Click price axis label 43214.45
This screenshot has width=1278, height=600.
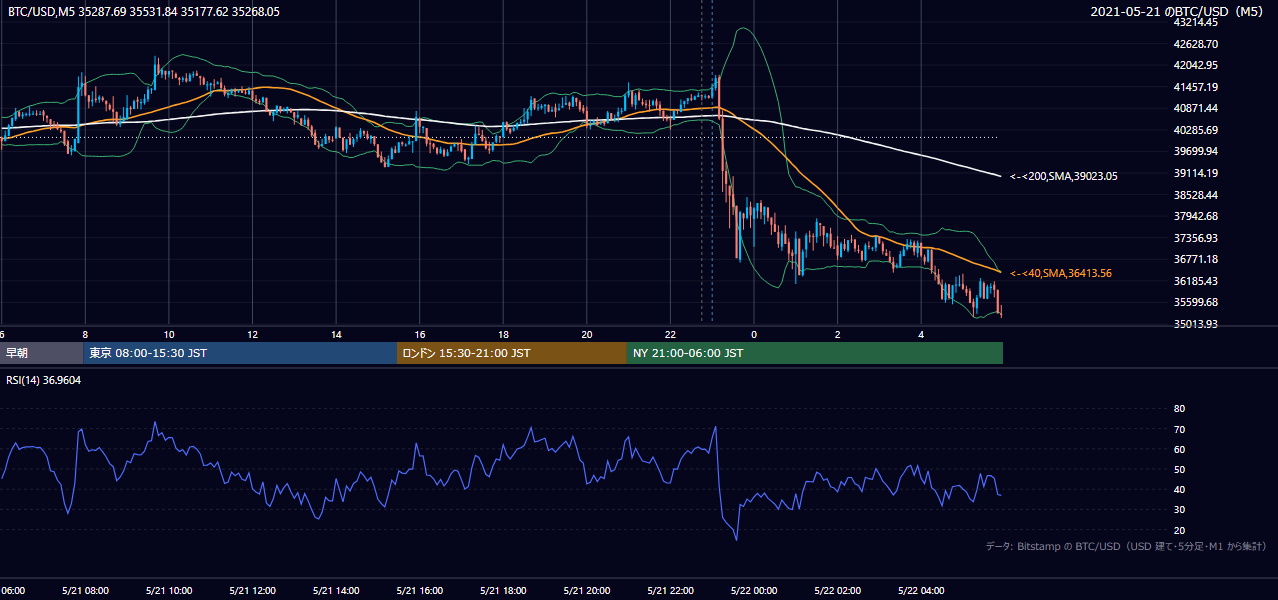pos(1195,22)
